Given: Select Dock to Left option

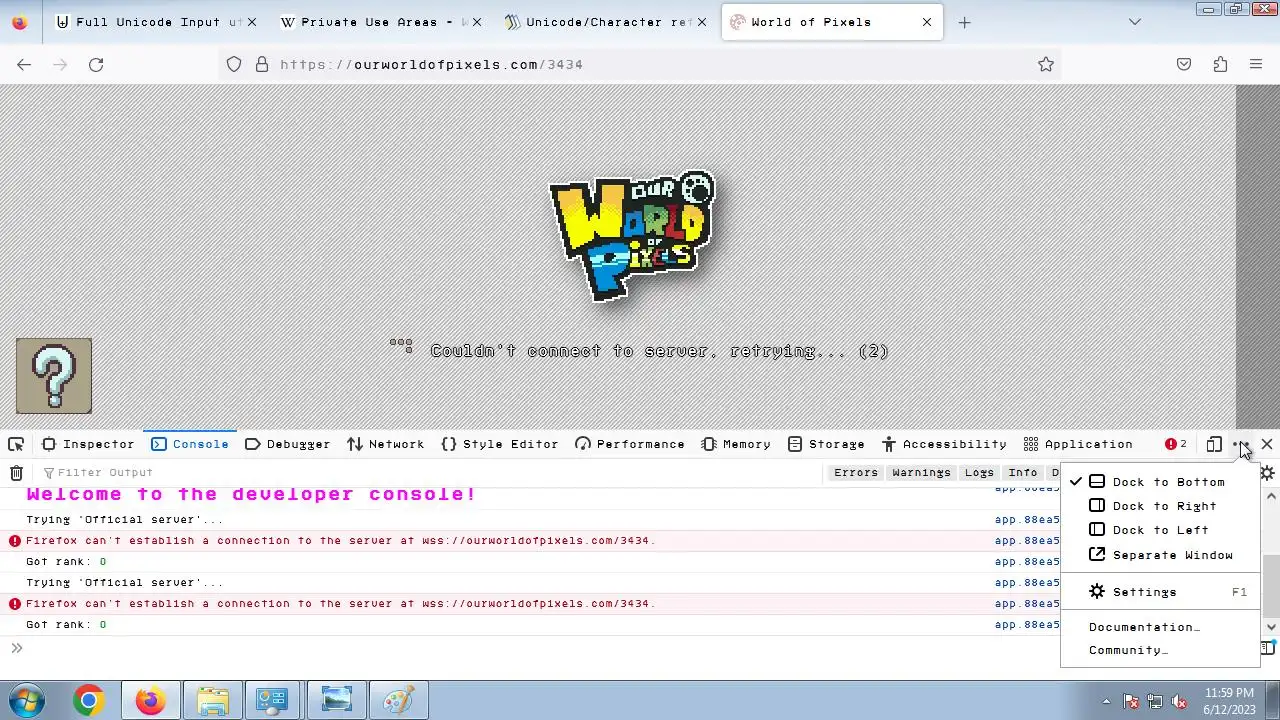Looking at the screenshot, I should pyautogui.click(x=1160, y=530).
